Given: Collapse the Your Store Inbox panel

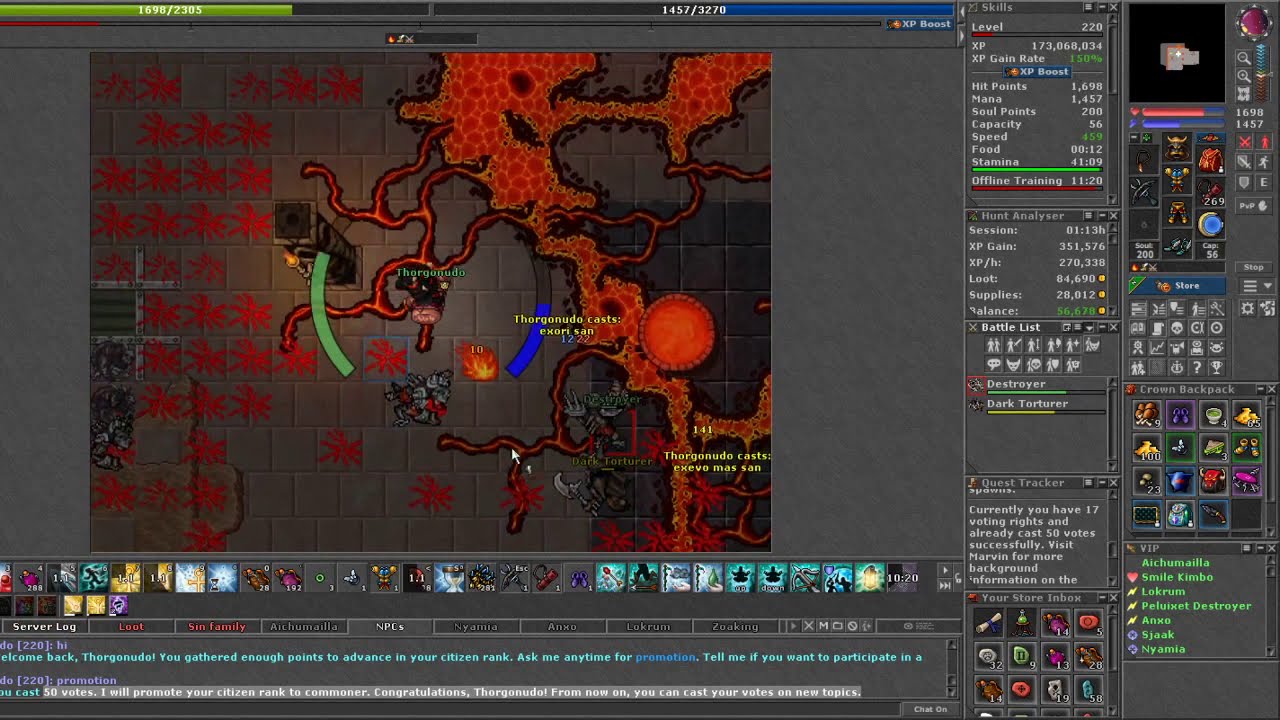Looking at the screenshot, I should pyautogui.click(x=1101, y=598).
